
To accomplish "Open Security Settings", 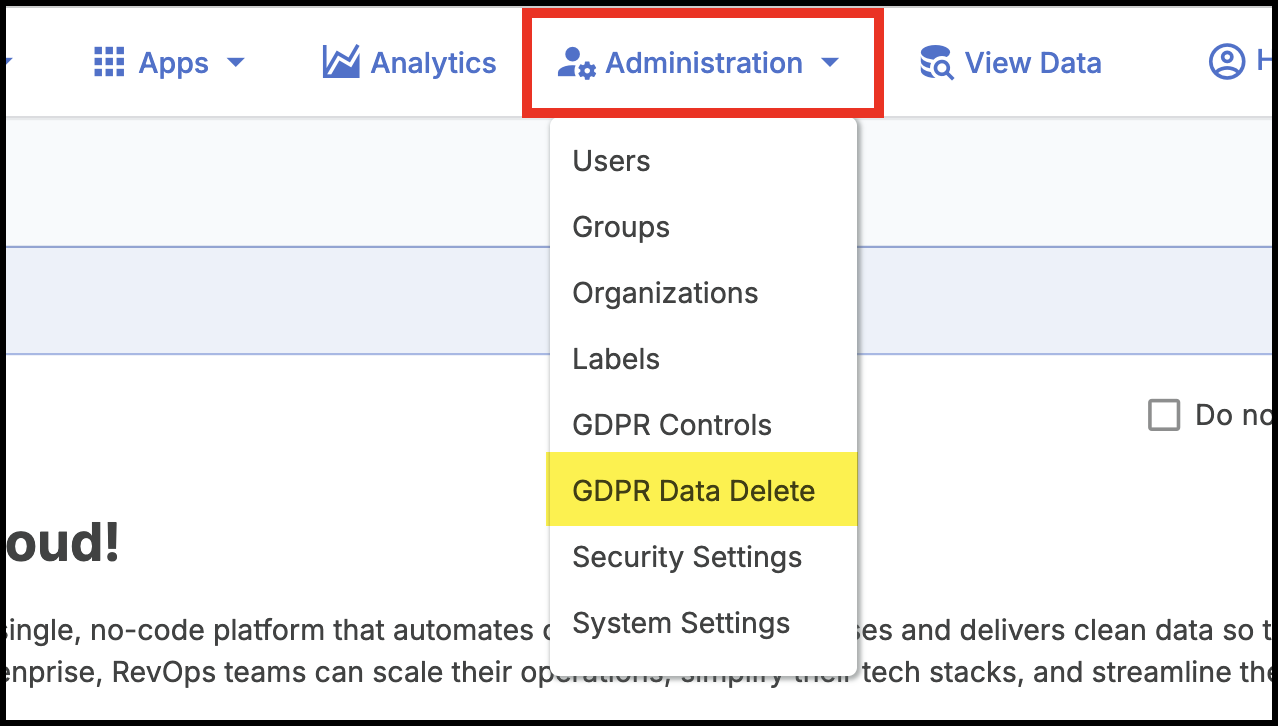I will (687, 556).
